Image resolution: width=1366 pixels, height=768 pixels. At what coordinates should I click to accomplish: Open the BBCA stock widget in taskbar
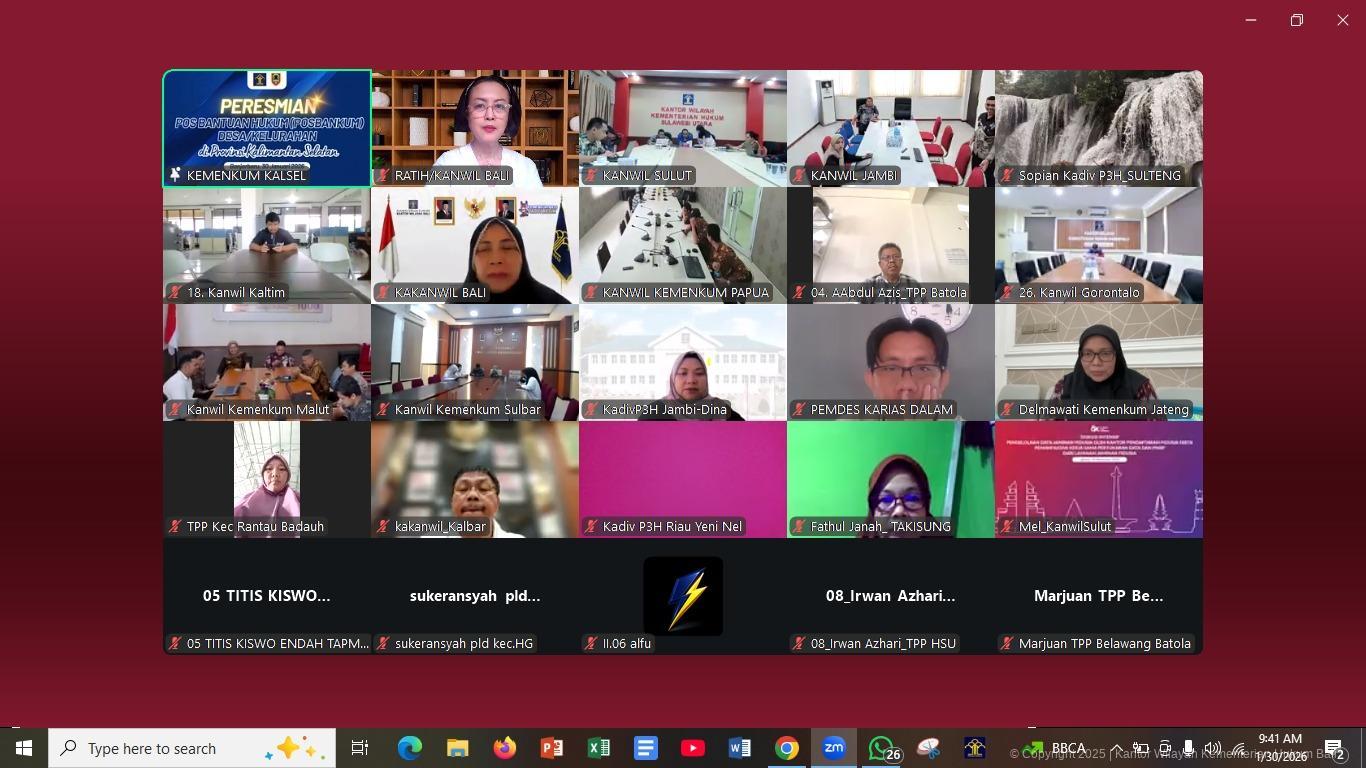(1055, 748)
